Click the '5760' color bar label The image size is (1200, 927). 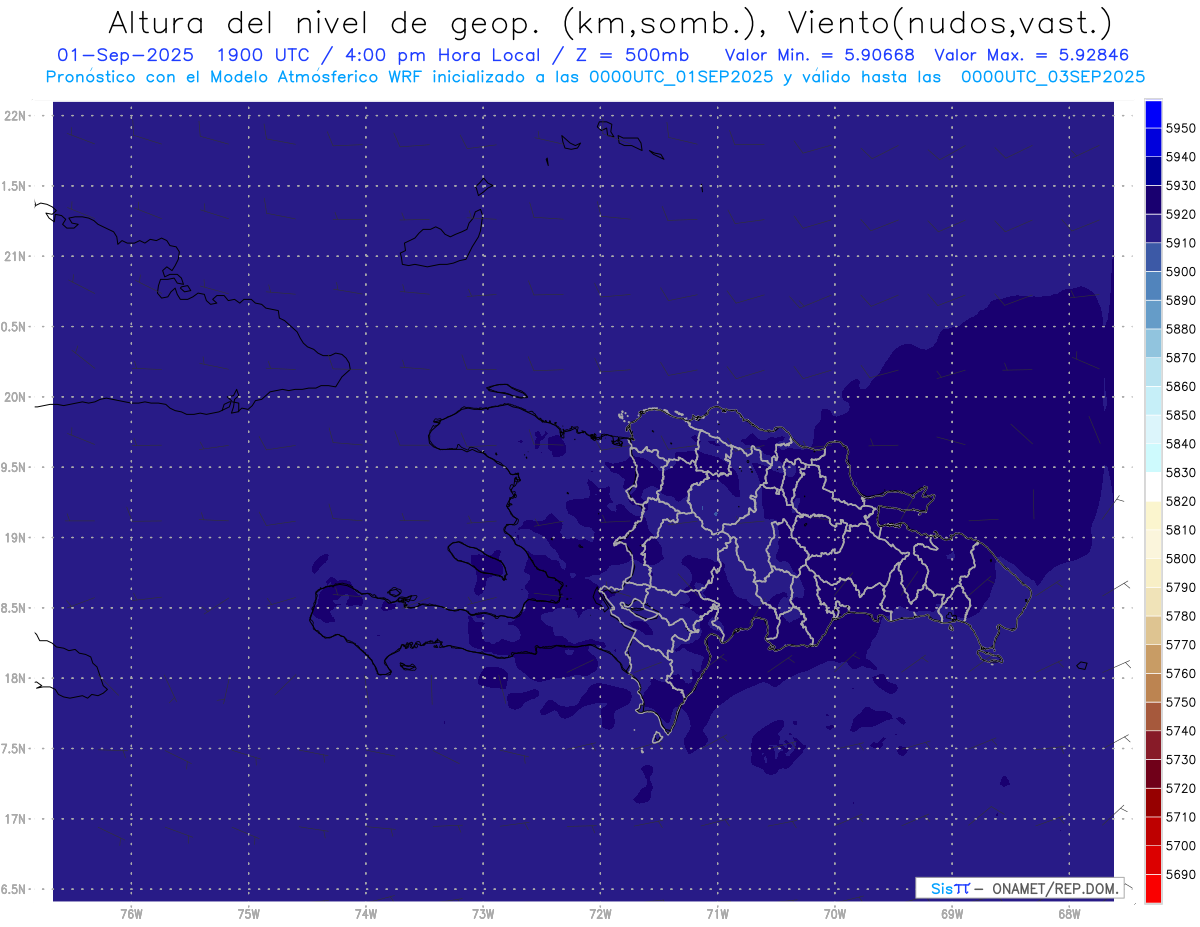pos(1180,674)
